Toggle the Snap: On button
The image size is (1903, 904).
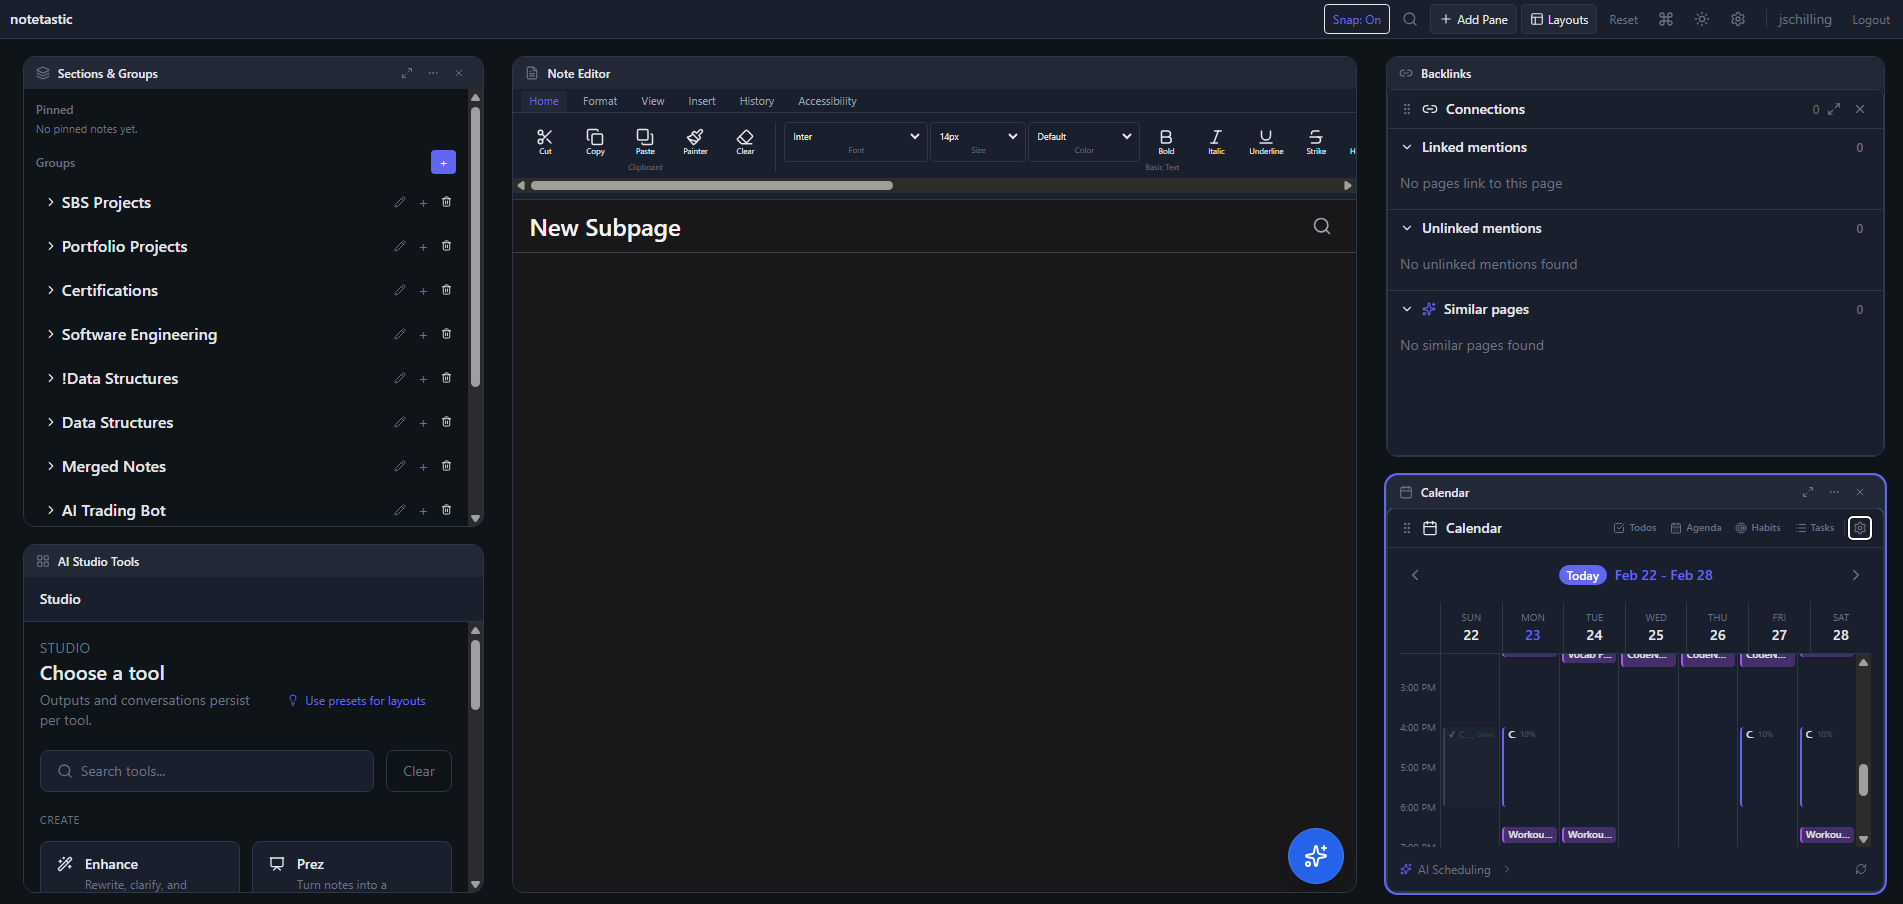click(x=1356, y=19)
